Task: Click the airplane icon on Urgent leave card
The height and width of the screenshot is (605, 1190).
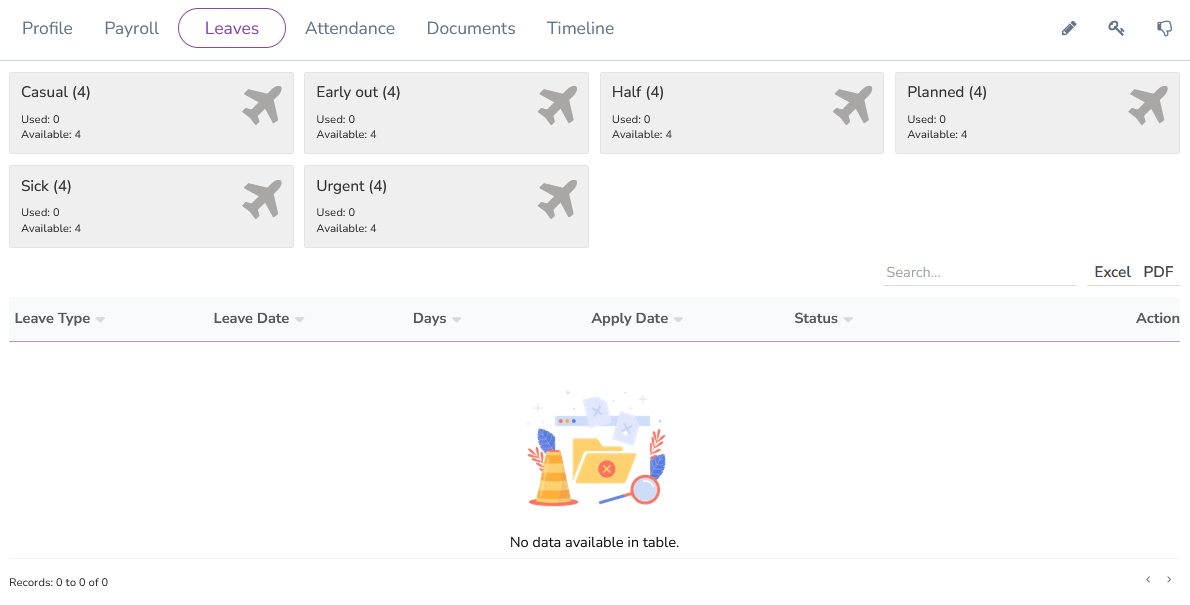Action: pyautogui.click(x=558, y=198)
